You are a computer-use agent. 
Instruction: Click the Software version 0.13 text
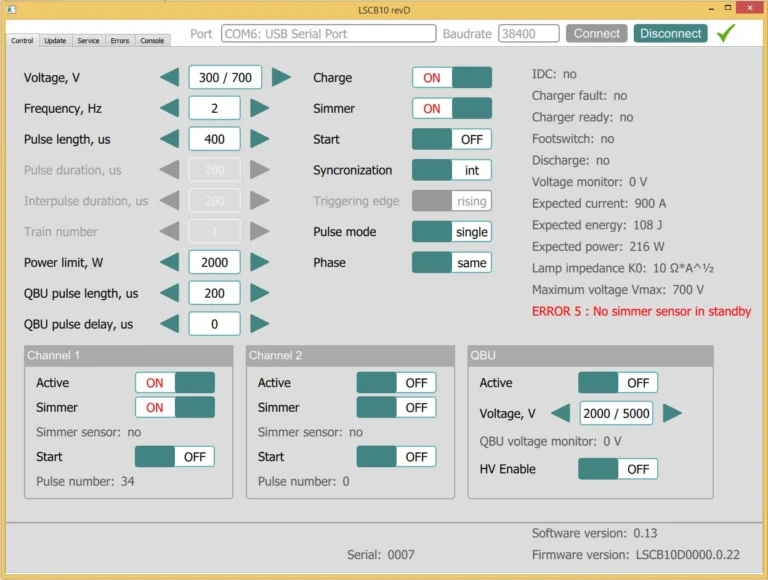[595, 533]
